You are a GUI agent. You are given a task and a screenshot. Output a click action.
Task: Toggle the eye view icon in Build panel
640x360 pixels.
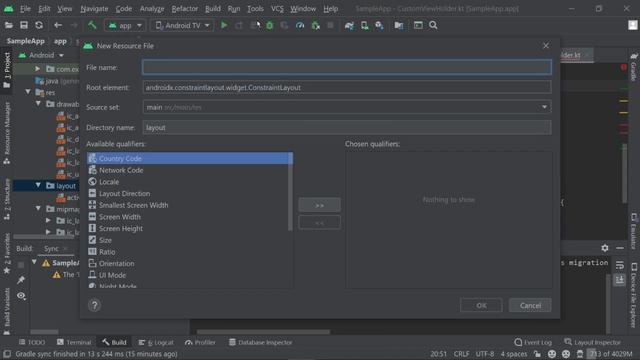click(21, 296)
